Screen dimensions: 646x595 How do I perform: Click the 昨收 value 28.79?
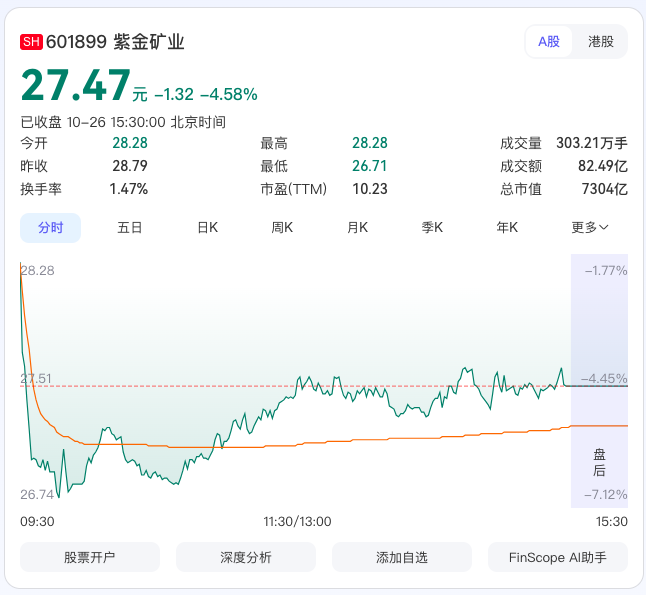point(130,166)
